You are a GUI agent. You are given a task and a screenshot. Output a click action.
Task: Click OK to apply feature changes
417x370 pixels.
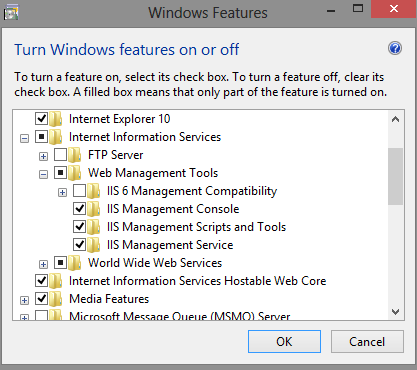click(x=284, y=342)
